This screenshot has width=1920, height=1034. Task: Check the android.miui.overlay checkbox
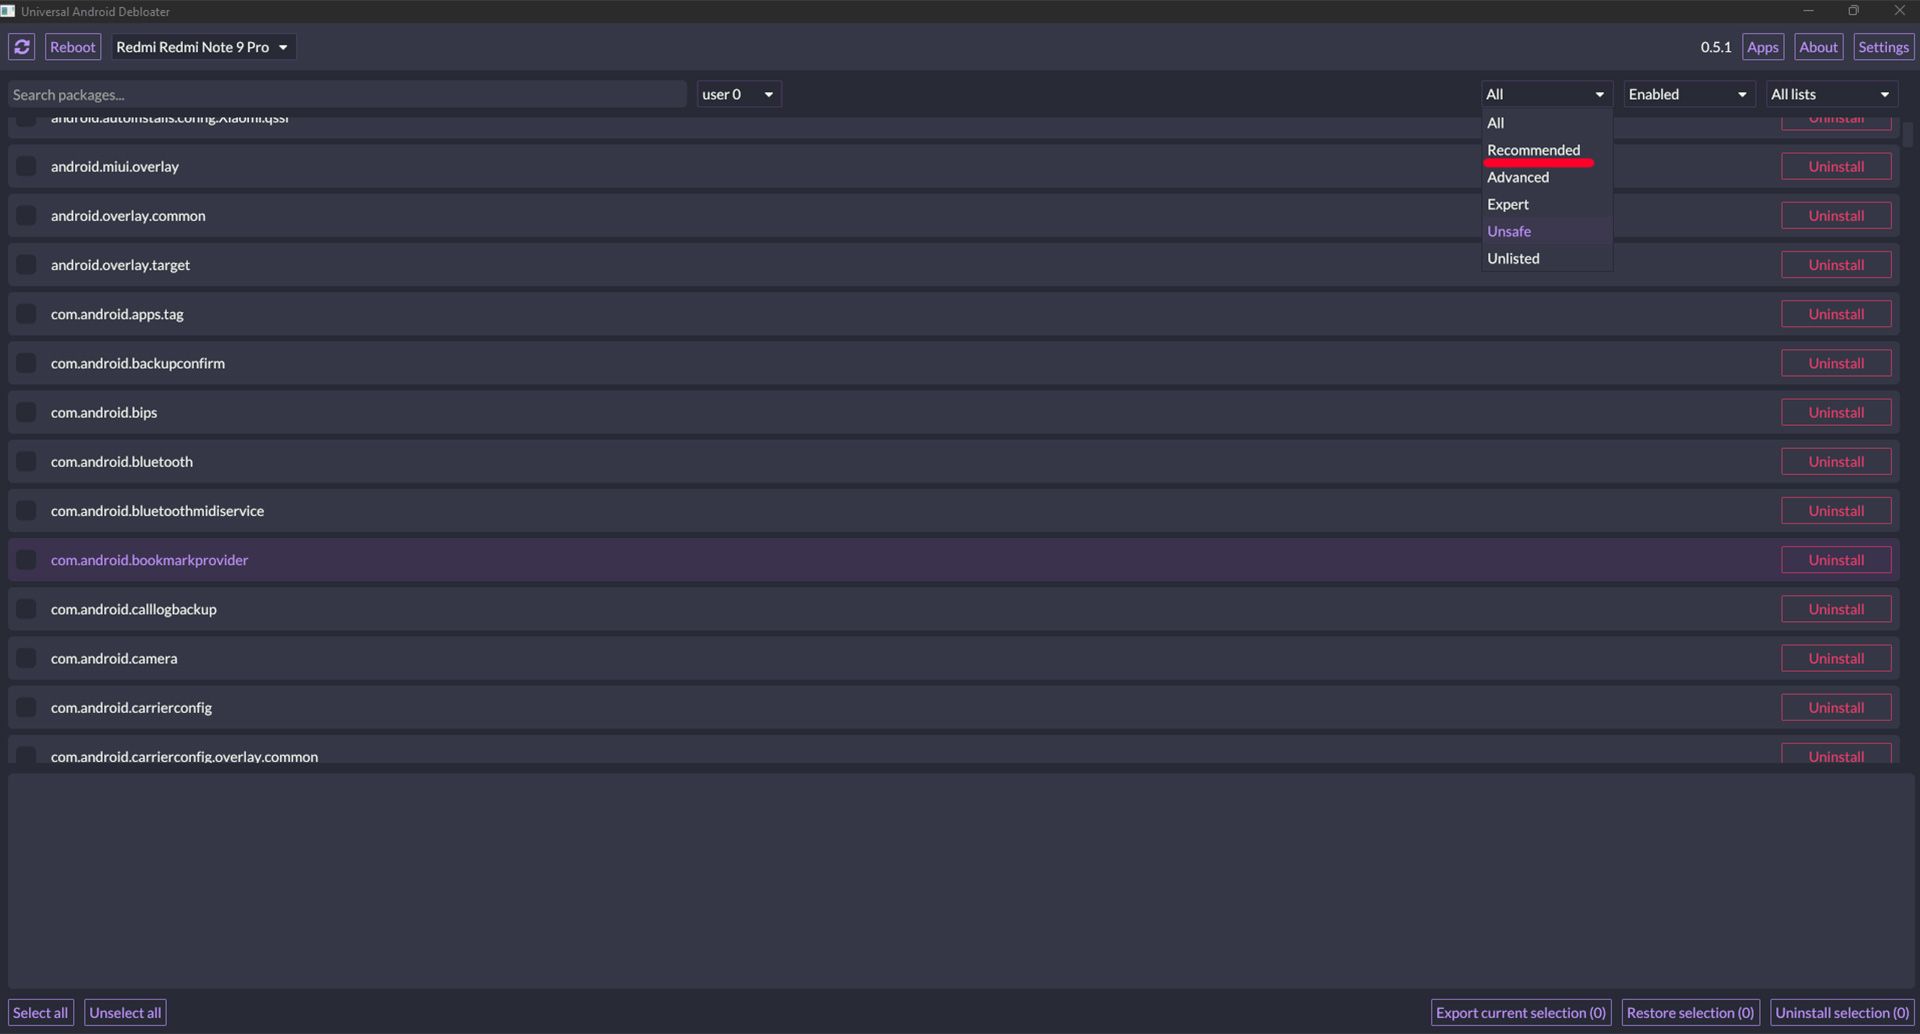(x=26, y=166)
